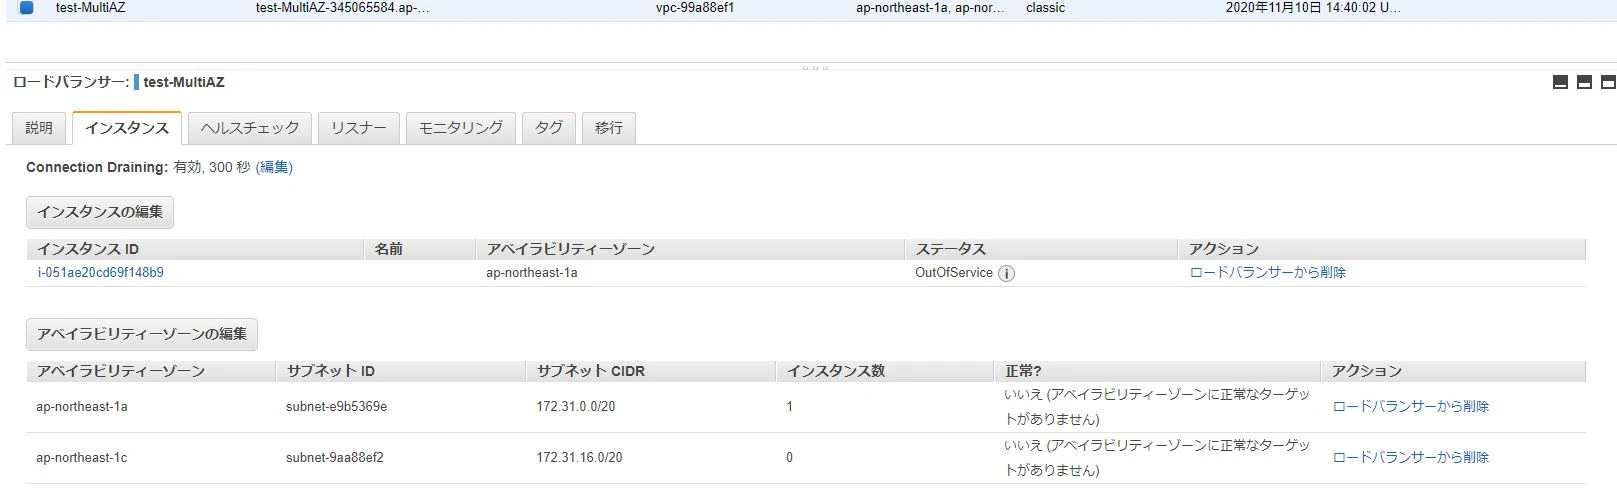Click the 編集 link for Connection Draining
The height and width of the screenshot is (496, 1617).
coord(275,167)
